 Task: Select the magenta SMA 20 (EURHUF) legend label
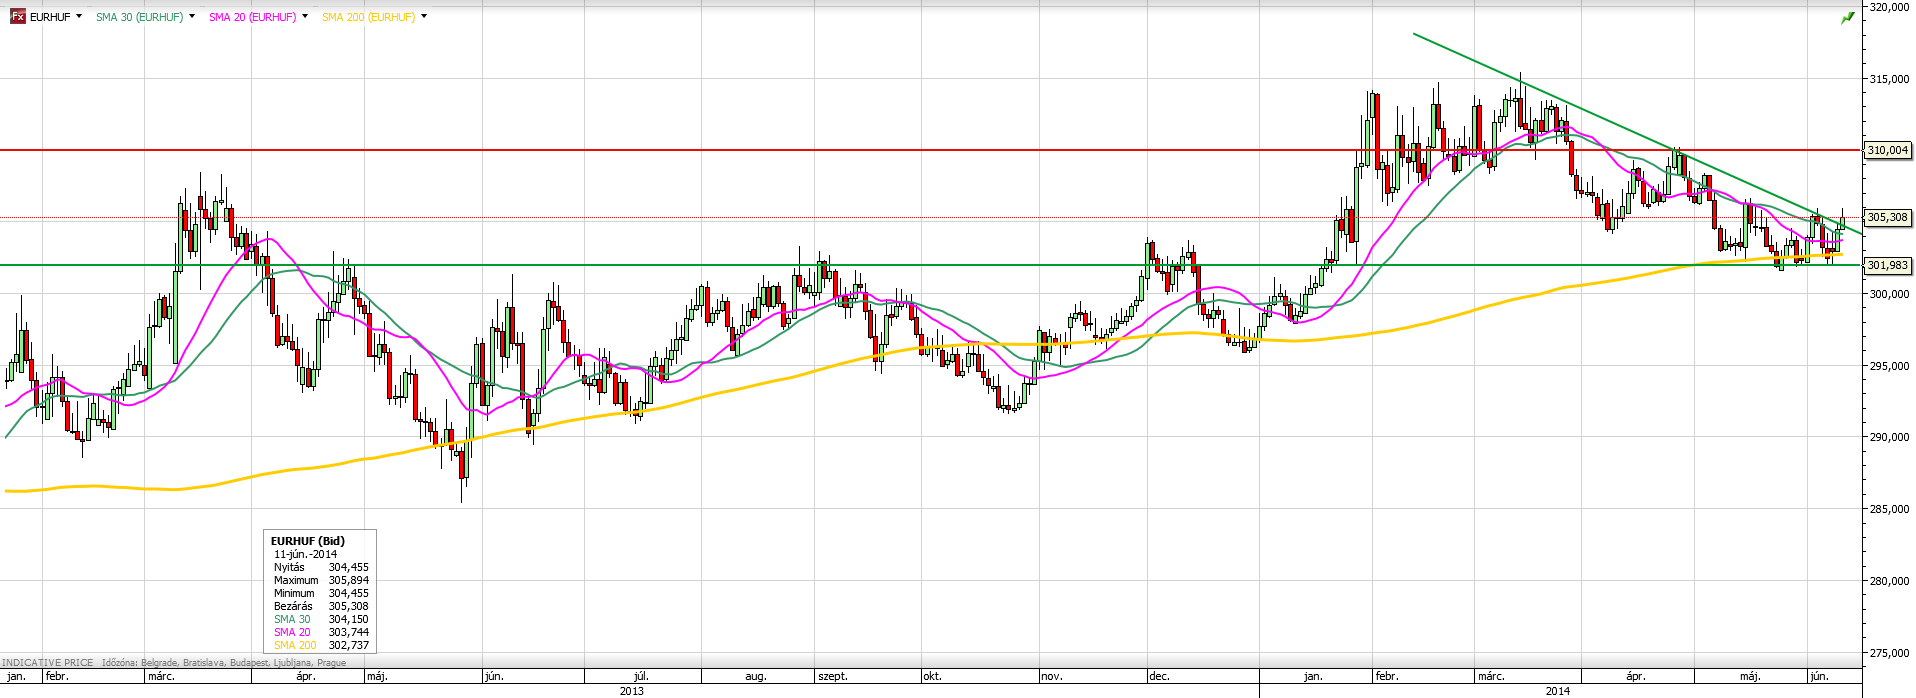coord(252,17)
